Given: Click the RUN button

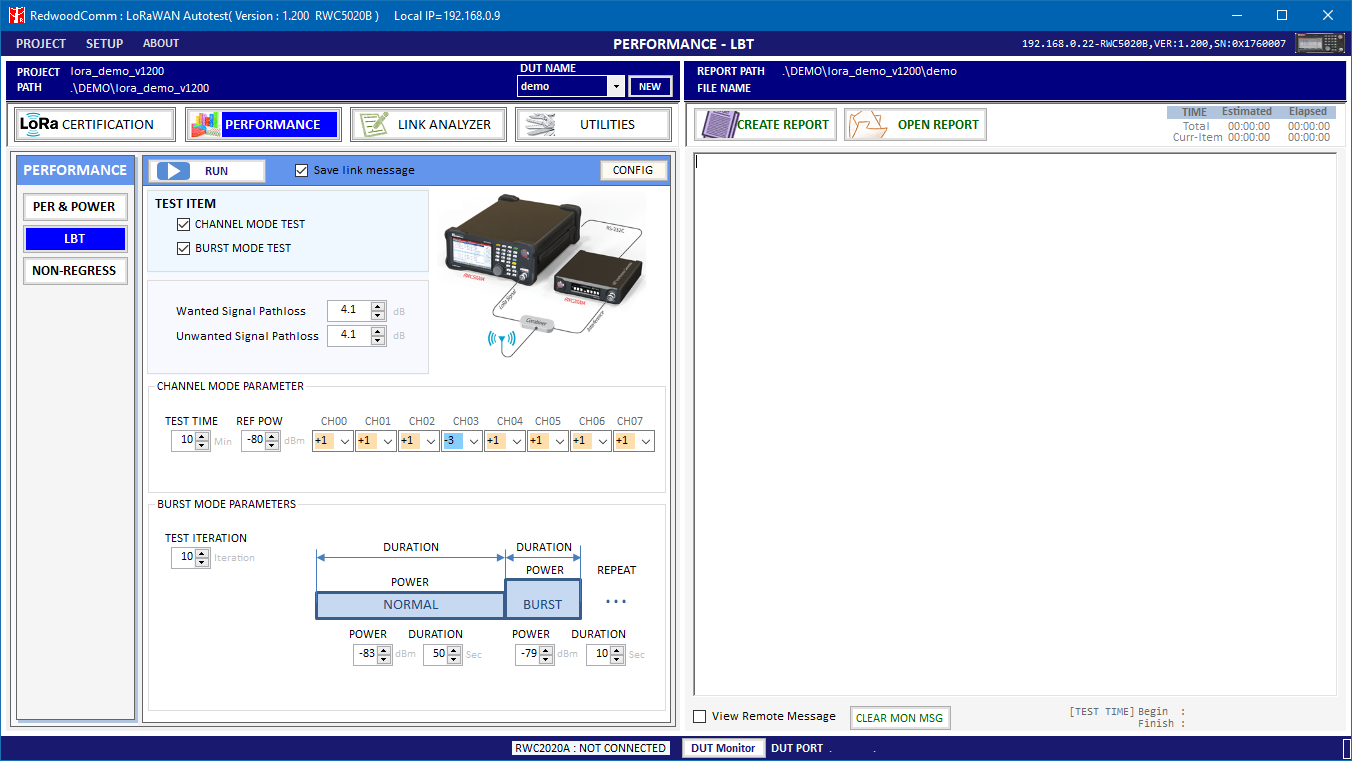Looking at the screenshot, I should [x=207, y=171].
